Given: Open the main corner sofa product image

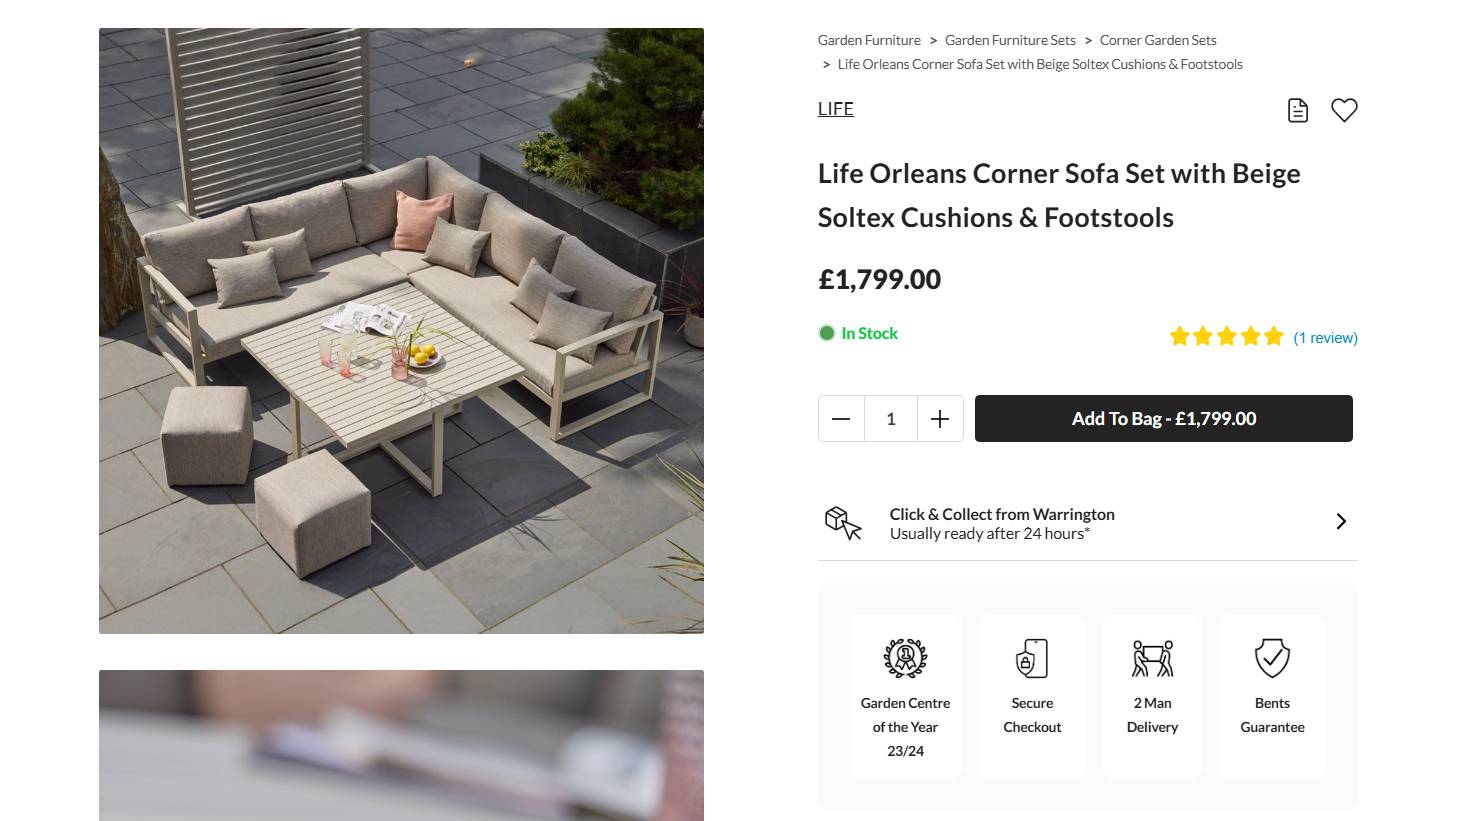Looking at the screenshot, I should pyautogui.click(x=401, y=331).
